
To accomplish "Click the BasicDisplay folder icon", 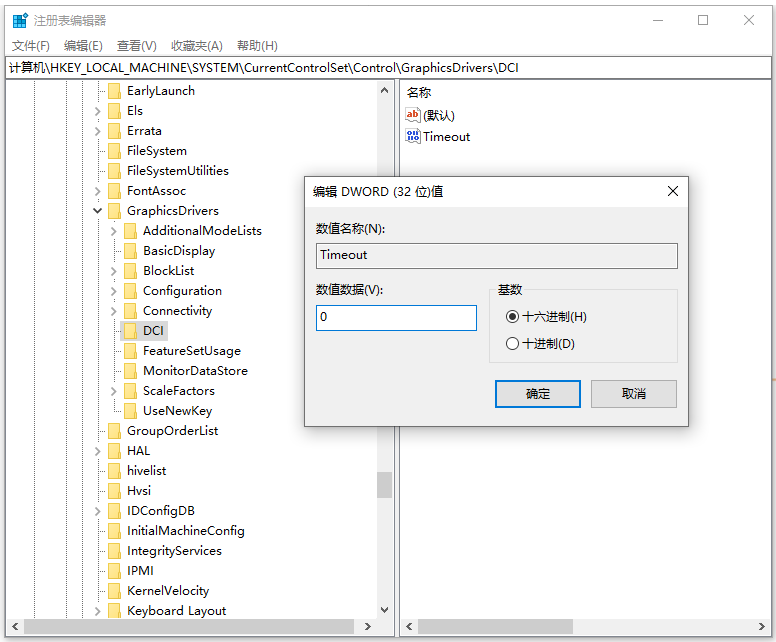I will click(x=130, y=251).
